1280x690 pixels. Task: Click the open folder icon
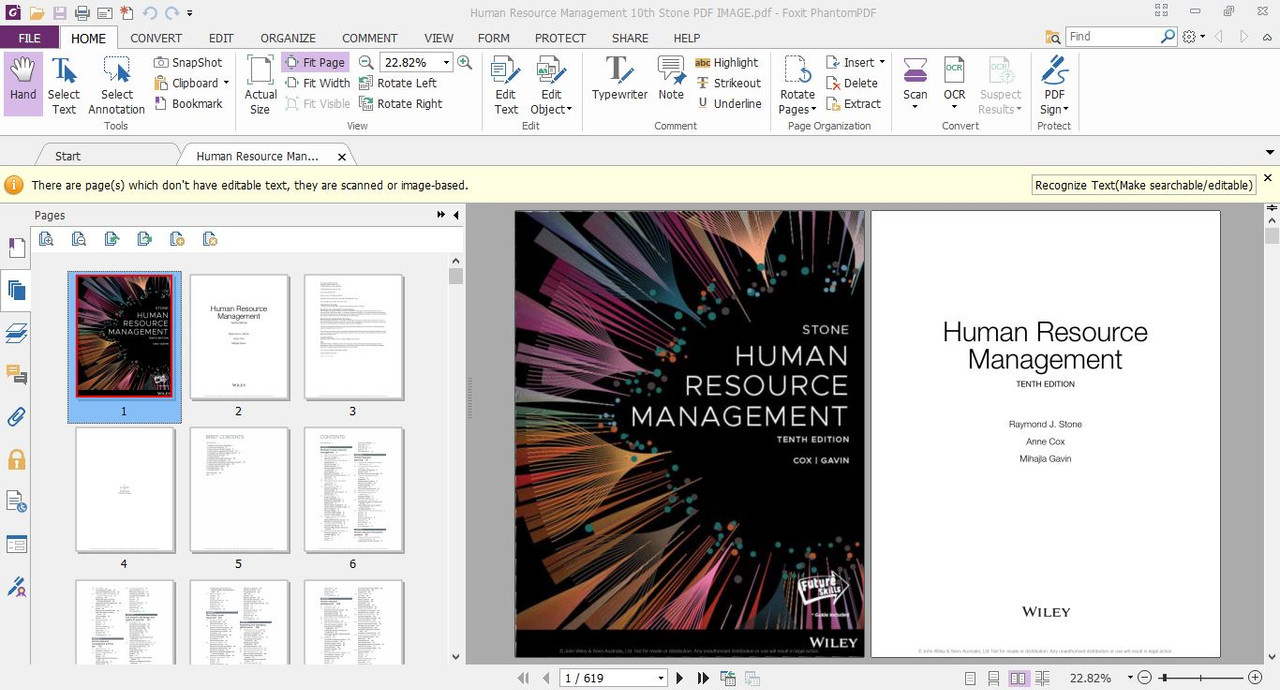pyautogui.click(x=37, y=13)
